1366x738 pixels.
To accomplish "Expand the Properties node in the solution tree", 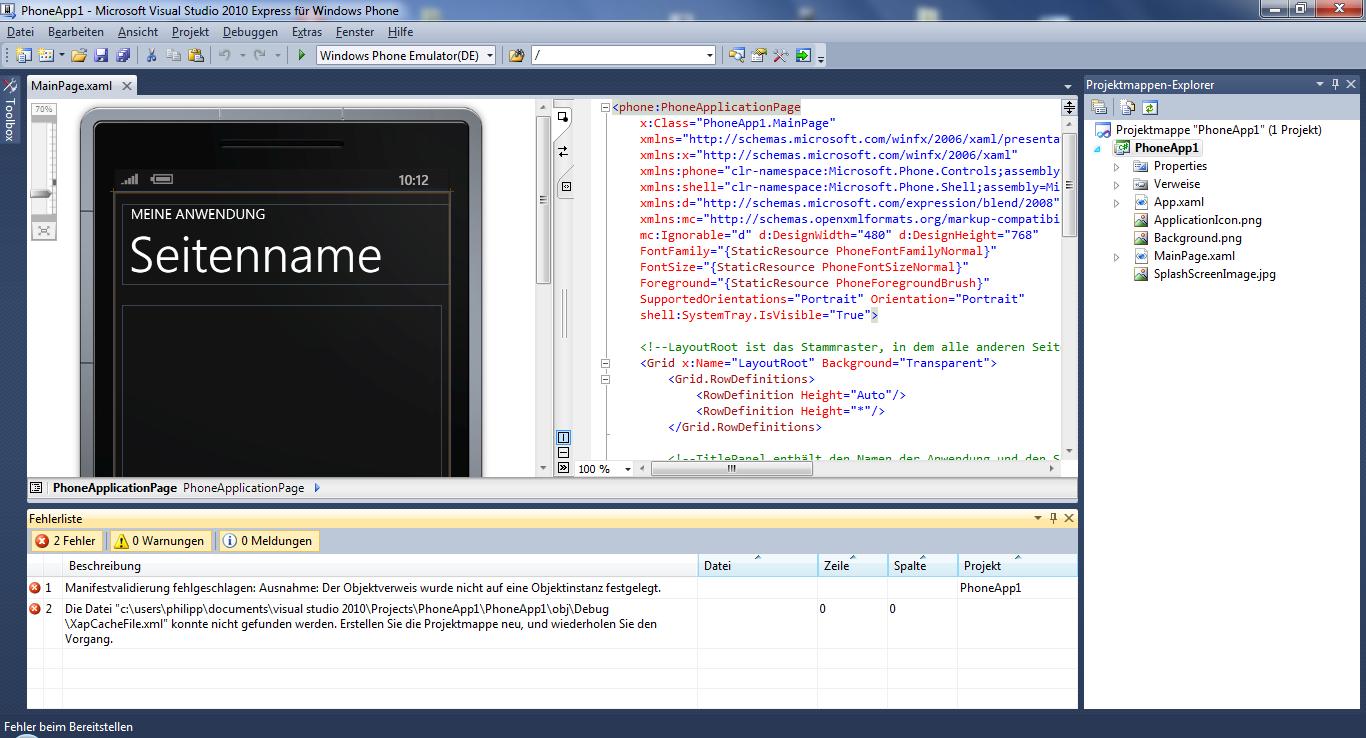I will (1117, 166).
